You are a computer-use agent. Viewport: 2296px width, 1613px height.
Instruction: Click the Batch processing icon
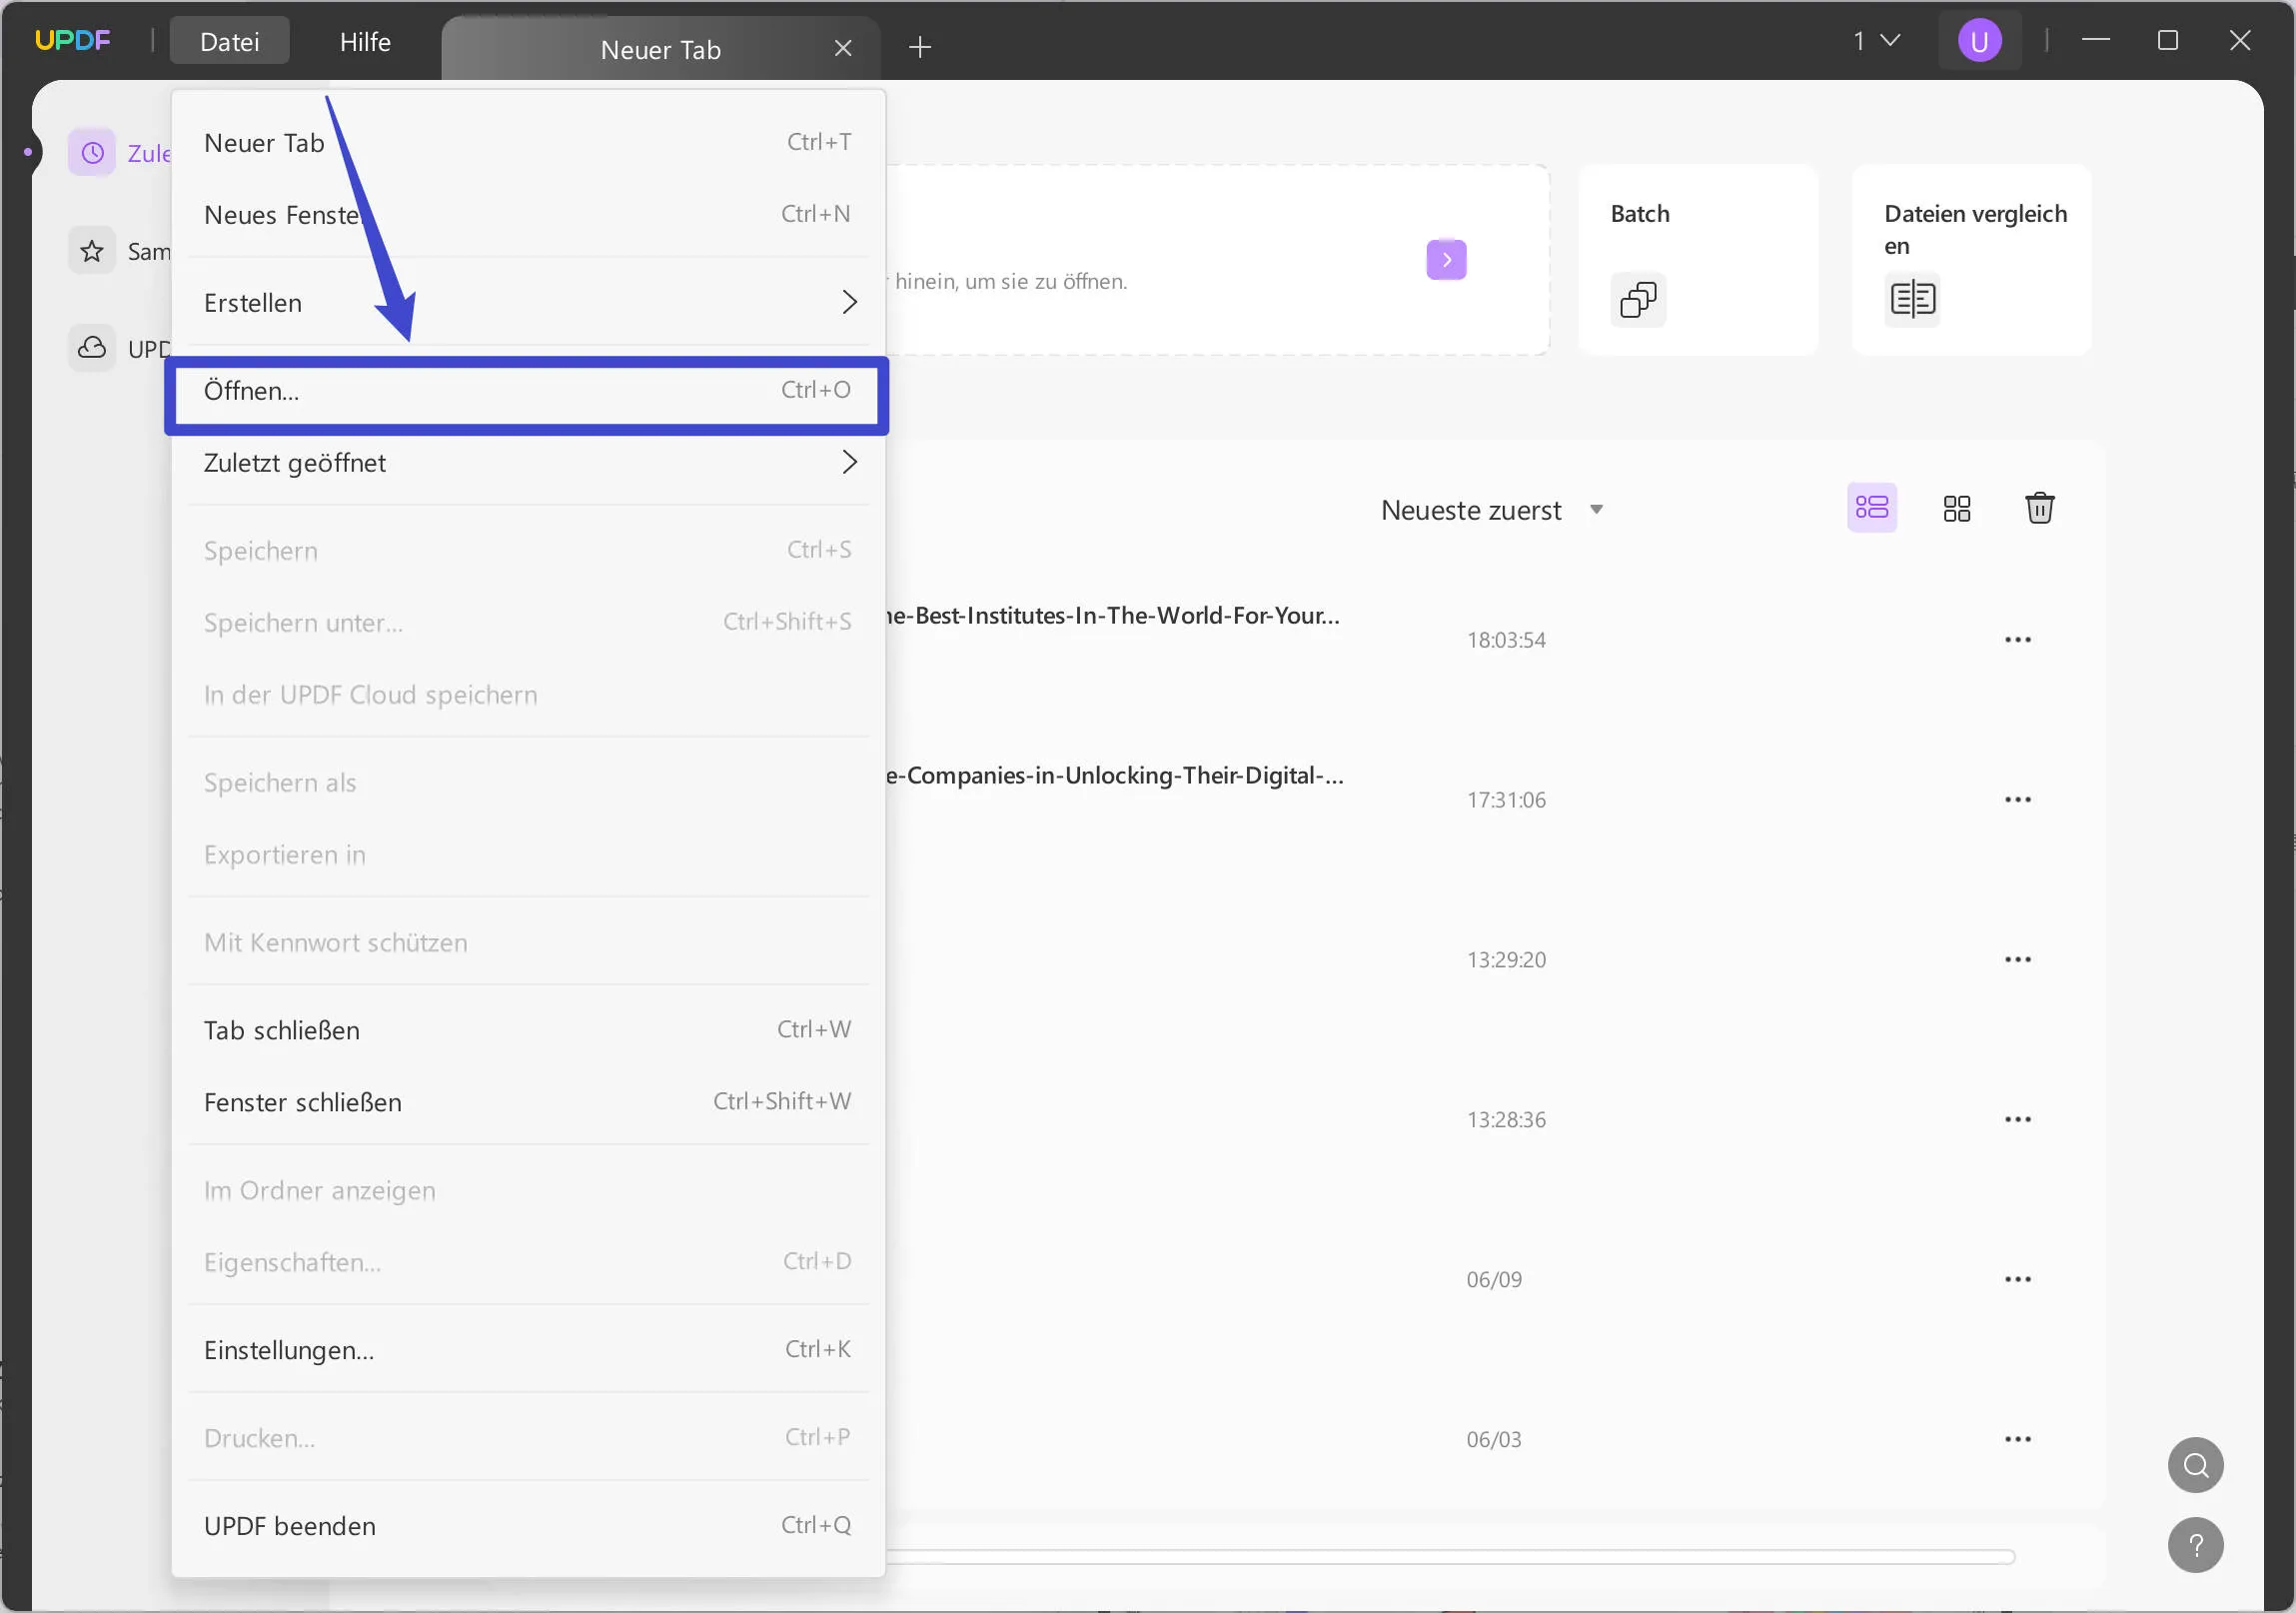pos(1637,299)
